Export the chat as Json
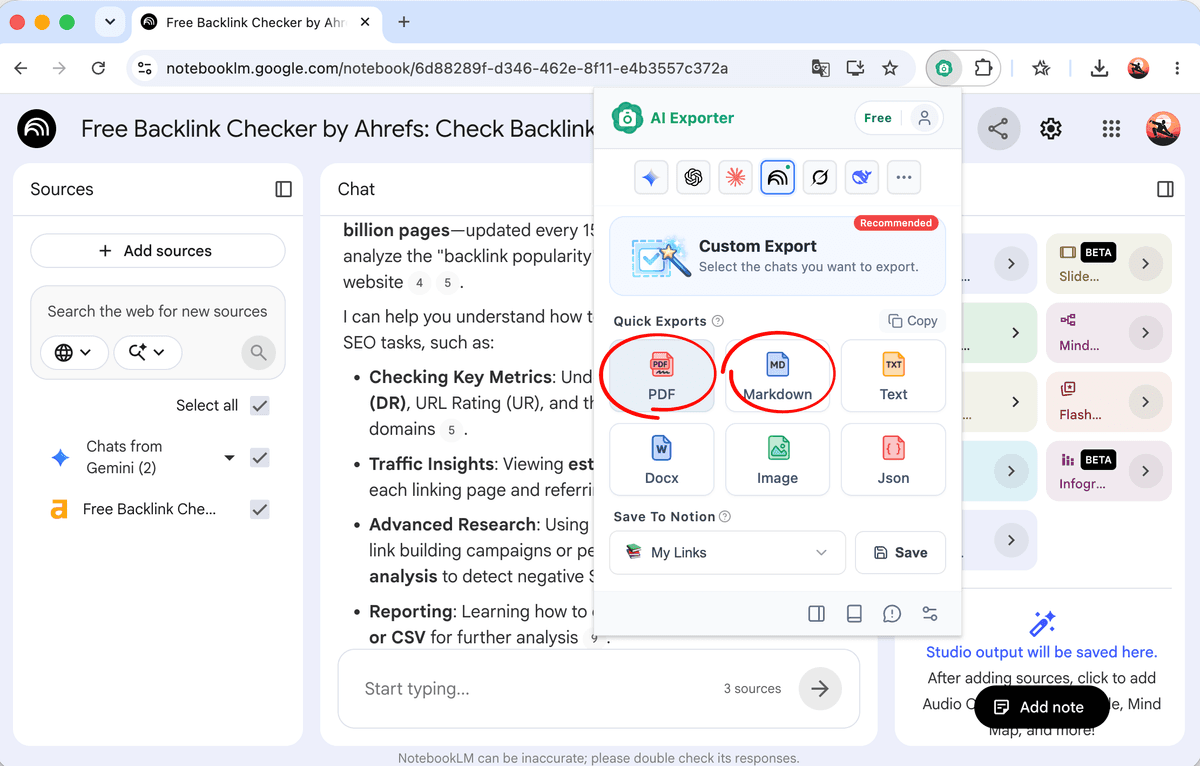 pos(893,460)
